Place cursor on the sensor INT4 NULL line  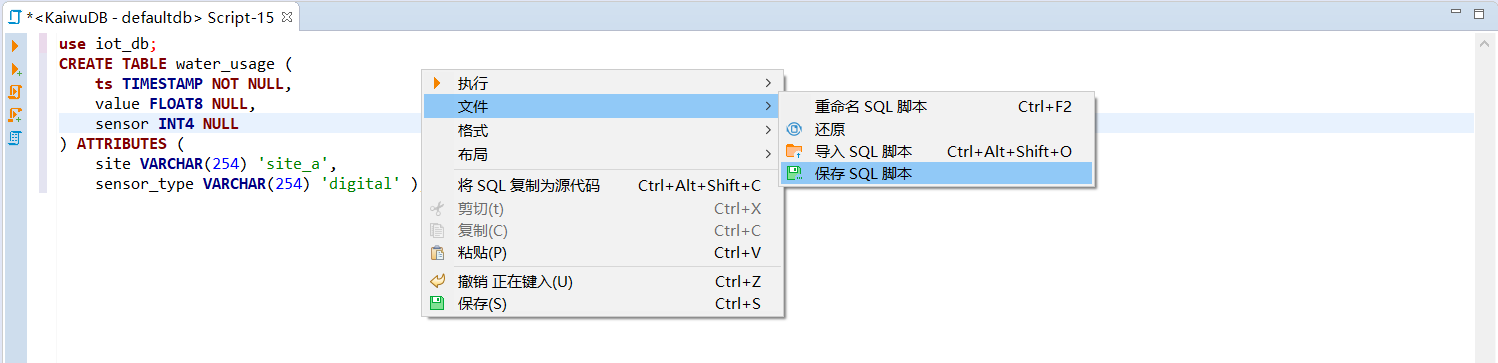click(766, 124)
